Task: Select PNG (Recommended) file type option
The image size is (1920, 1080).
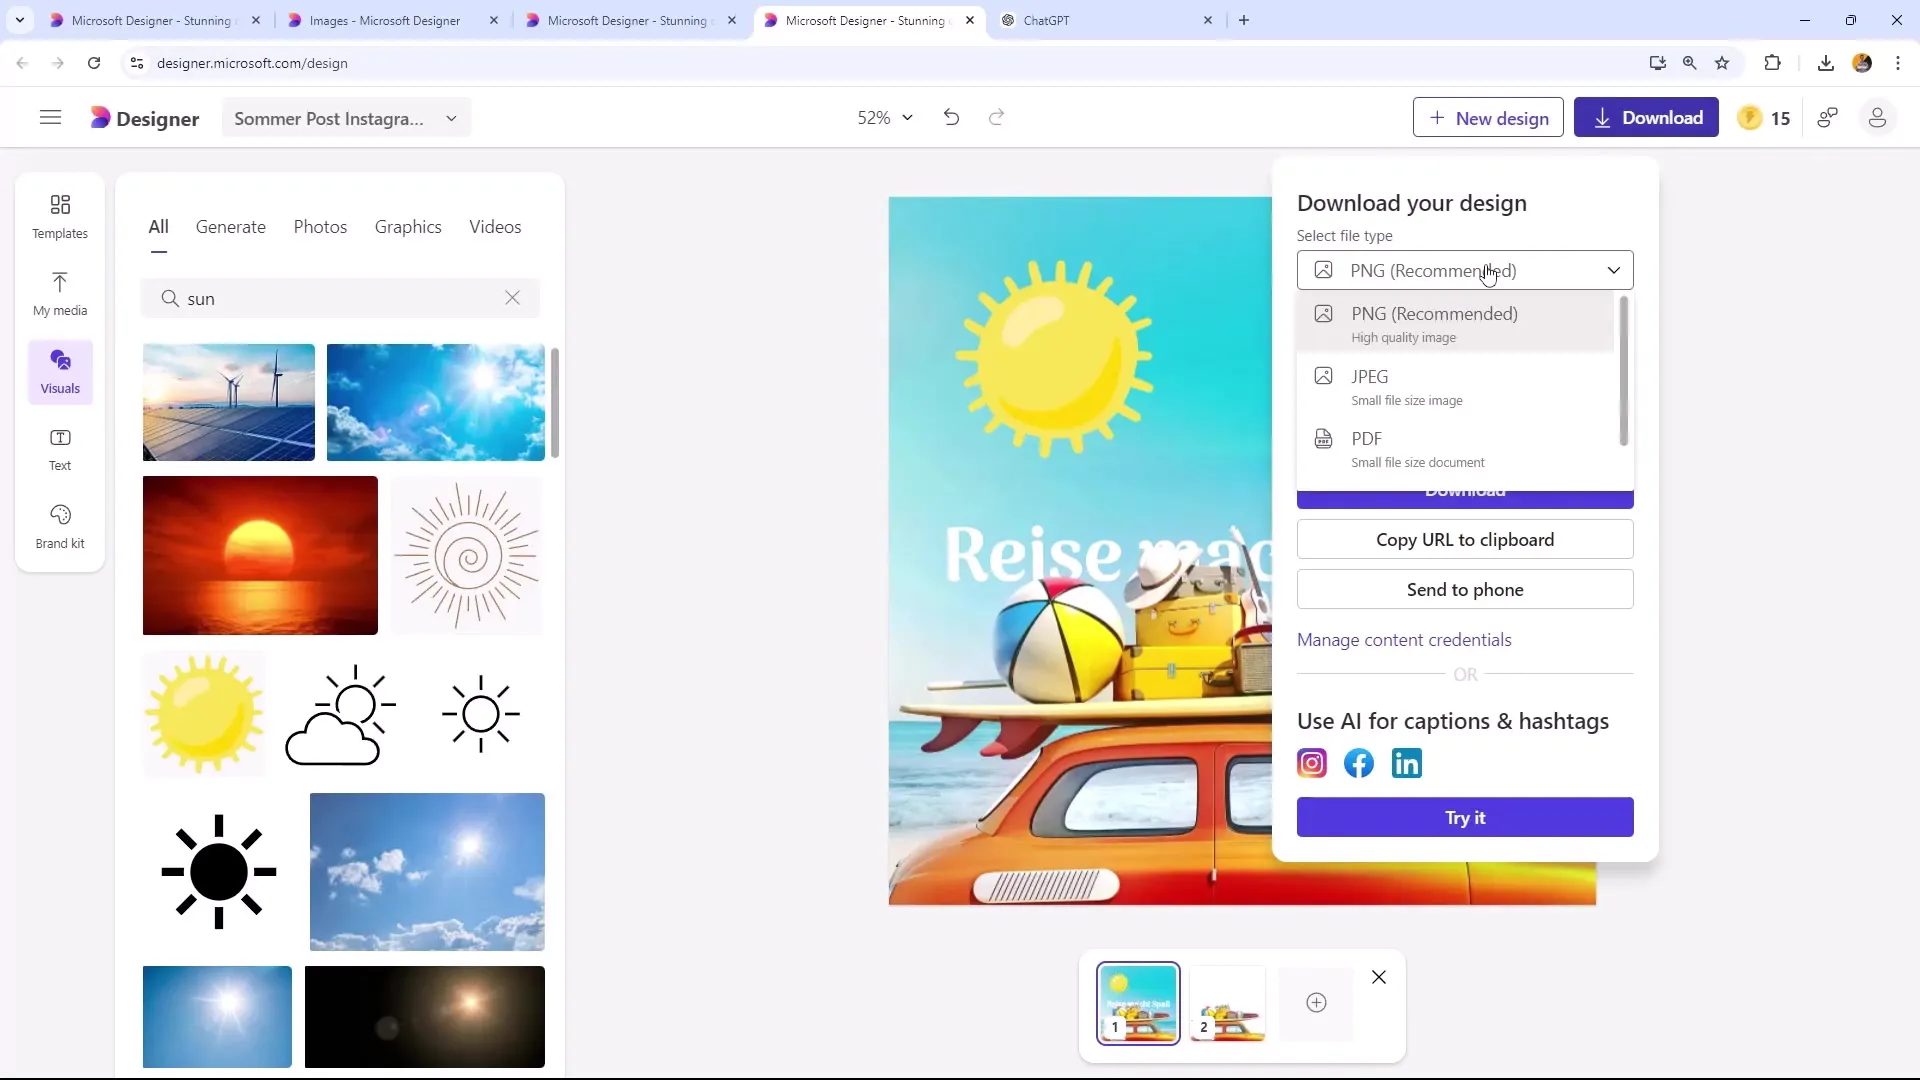Action: click(1455, 324)
